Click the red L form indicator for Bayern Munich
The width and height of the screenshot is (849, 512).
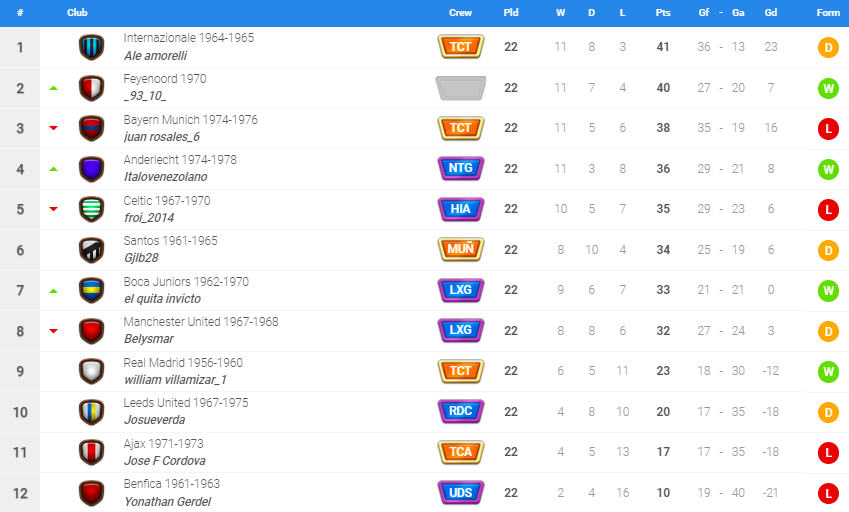[x=828, y=129]
